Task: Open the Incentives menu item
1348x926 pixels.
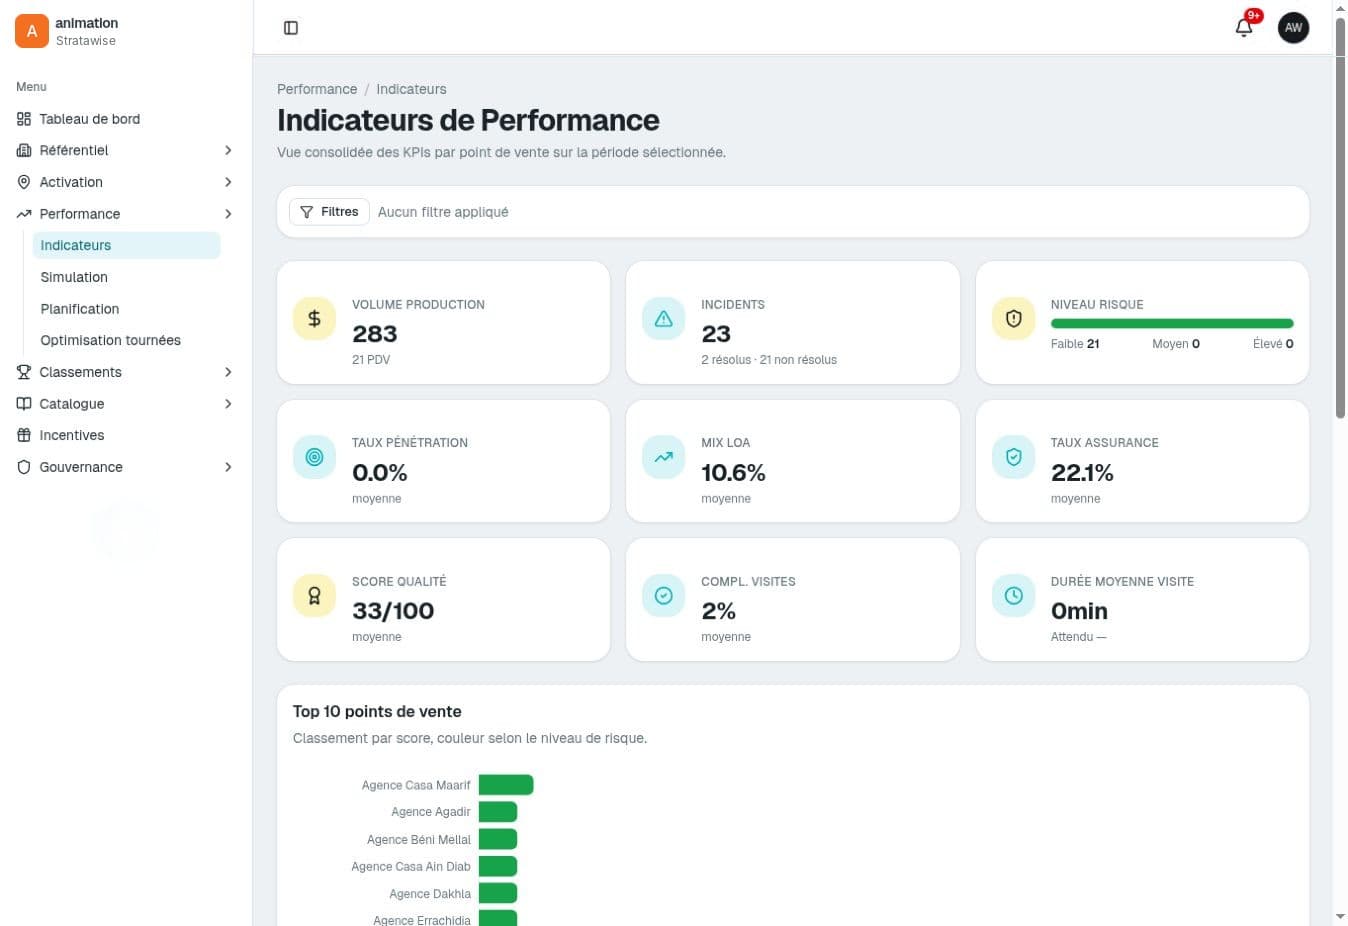Action: 126,435
